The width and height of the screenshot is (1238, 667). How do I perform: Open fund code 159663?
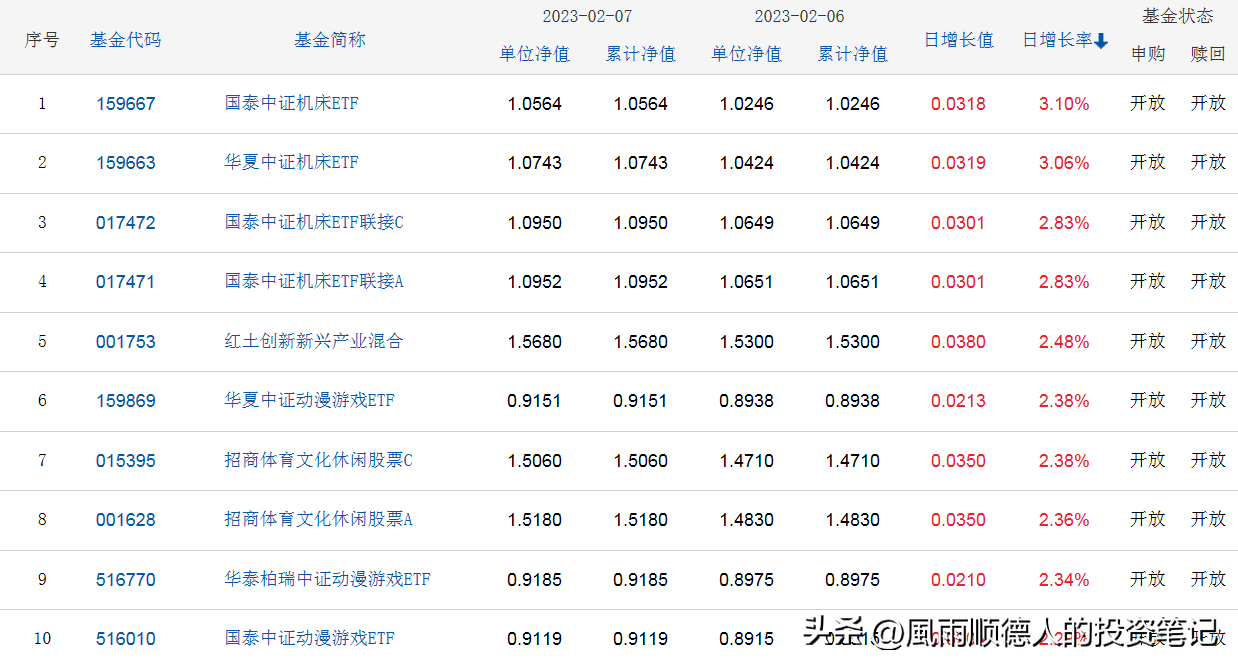coord(126,163)
